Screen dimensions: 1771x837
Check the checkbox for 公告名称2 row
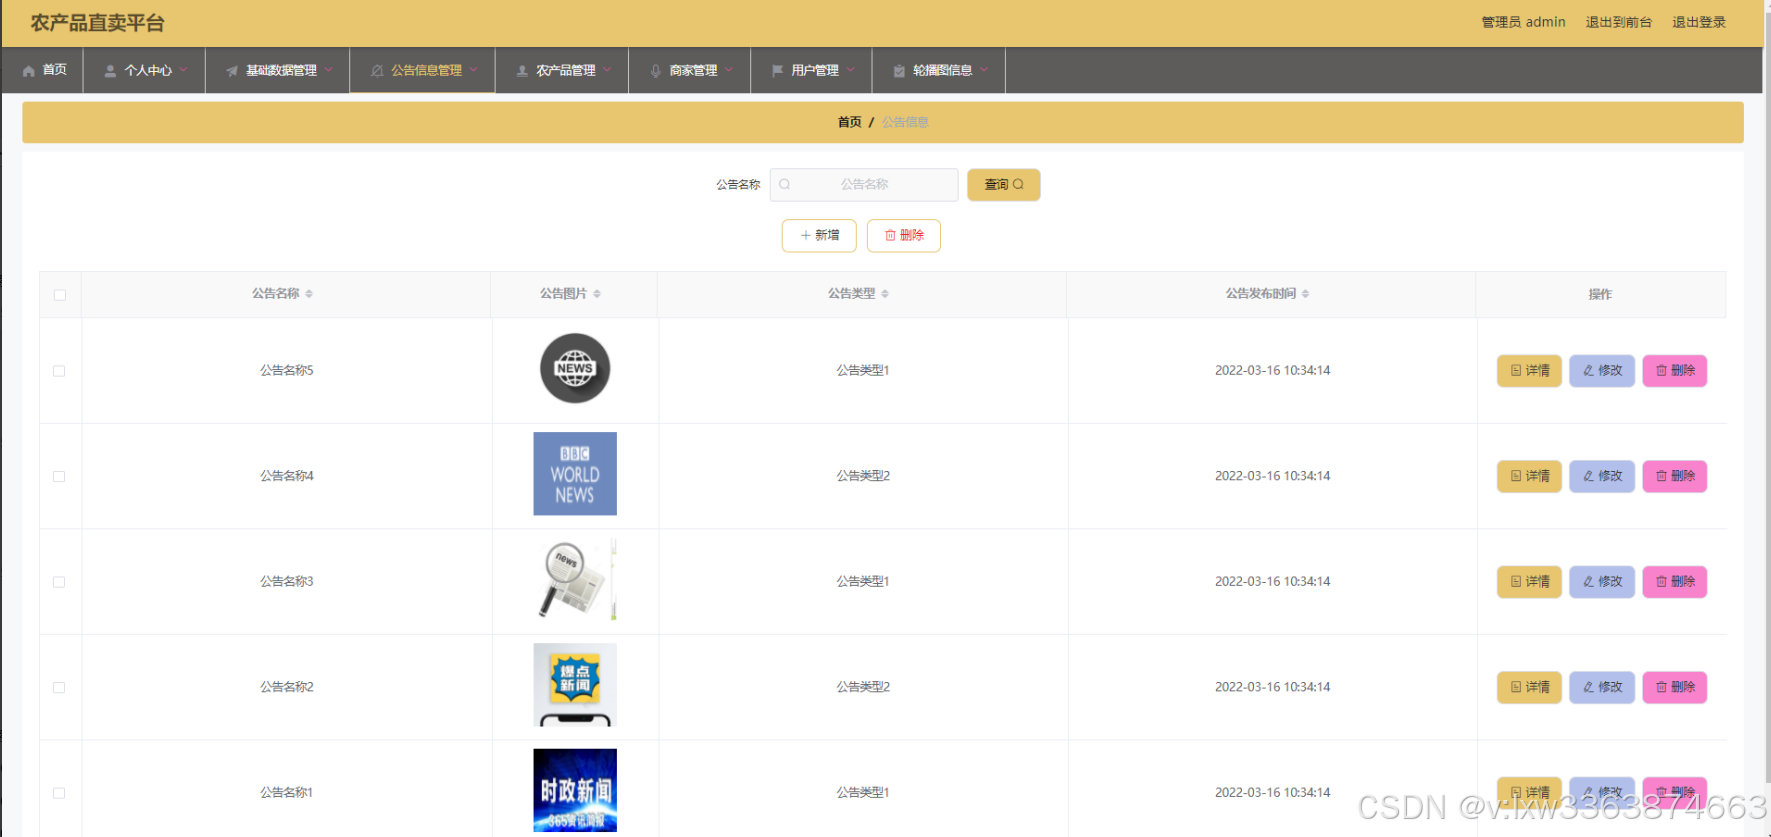coord(59,688)
